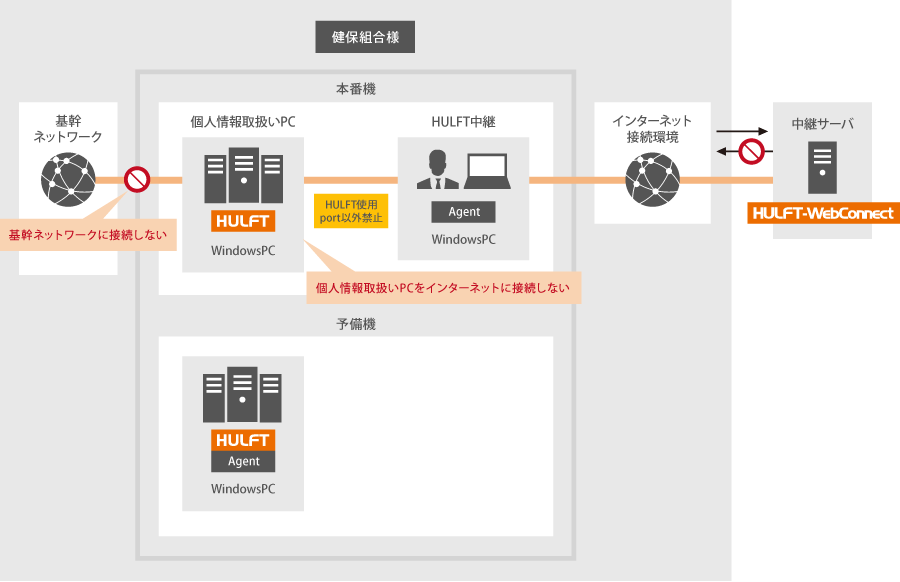Click the HULFT-WebConnect orange label

[823, 213]
